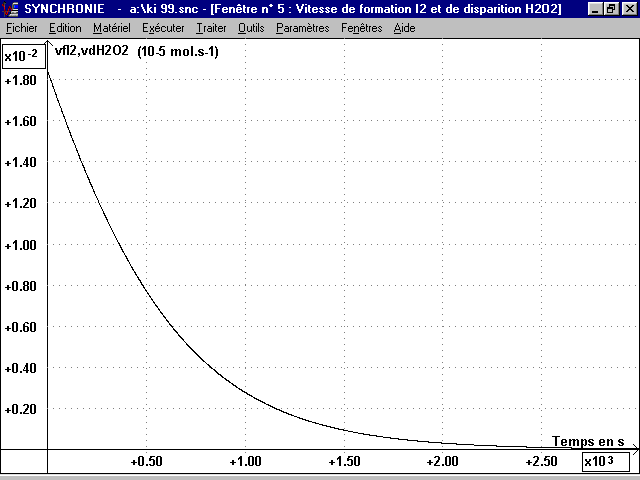Viewport: 640px width, 480px height.
Task: Click the x10 3 time scale box
Action: tap(606, 462)
